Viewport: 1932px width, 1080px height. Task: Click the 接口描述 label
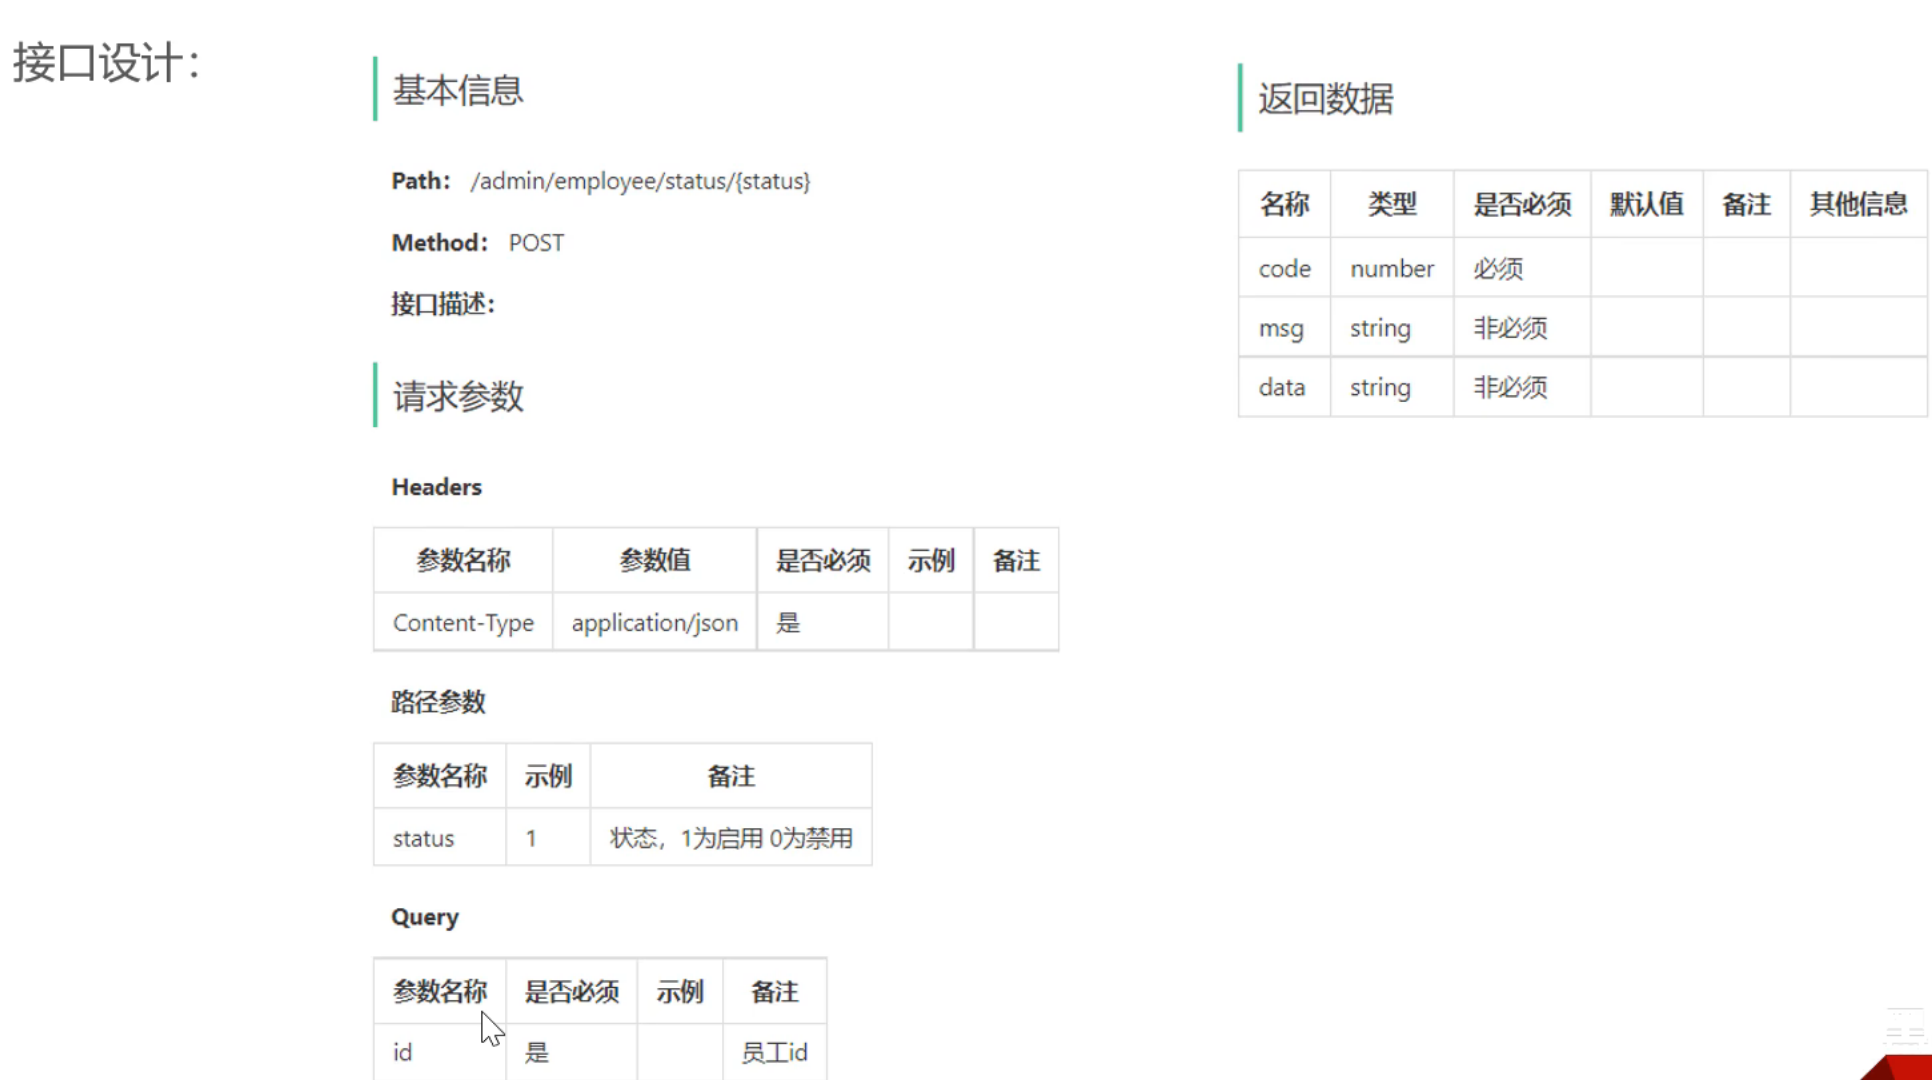443,304
